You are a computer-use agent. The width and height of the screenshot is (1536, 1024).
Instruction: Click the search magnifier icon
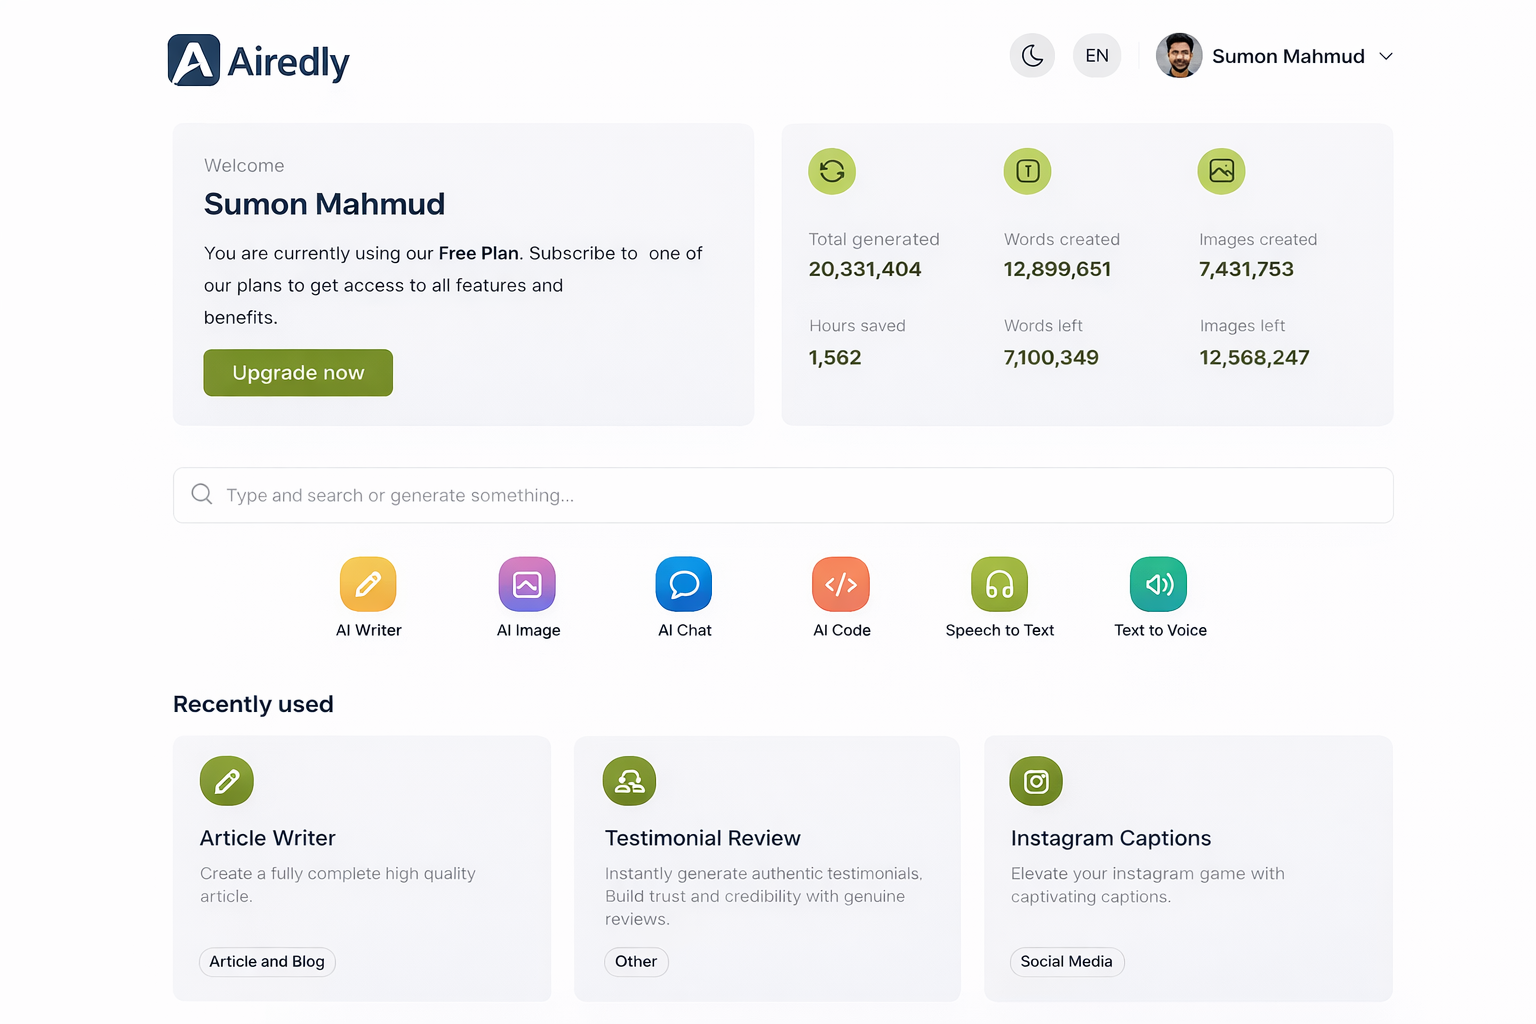click(x=201, y=494)
